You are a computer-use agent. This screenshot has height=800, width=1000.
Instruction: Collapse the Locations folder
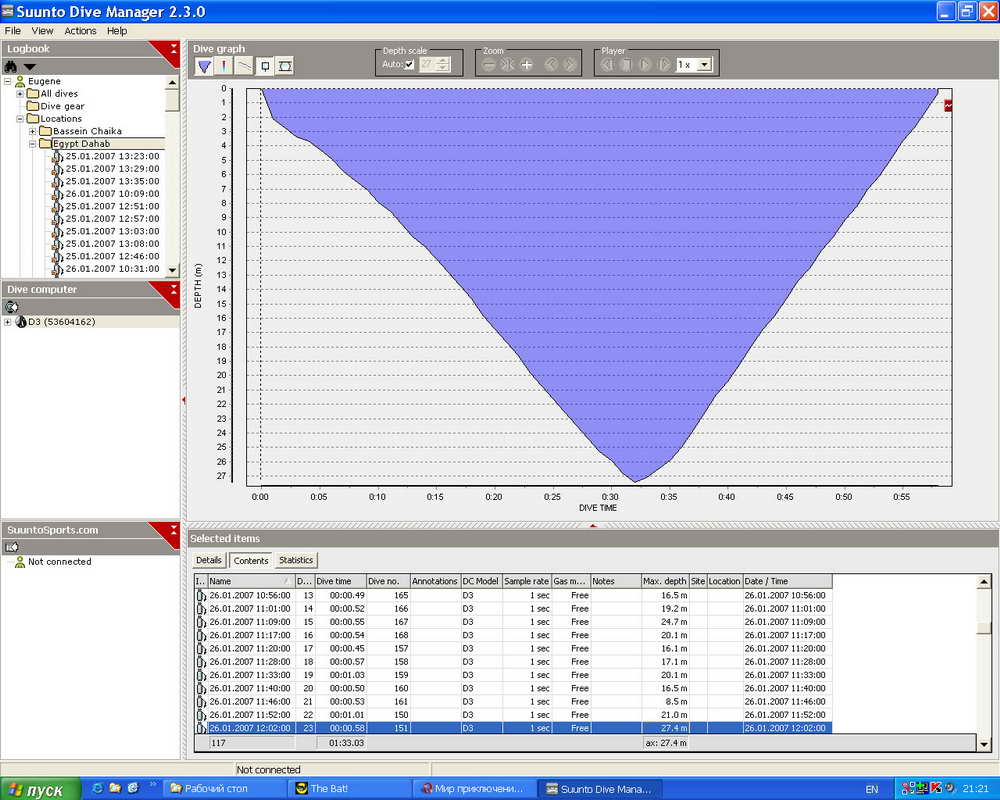[20, 119]
